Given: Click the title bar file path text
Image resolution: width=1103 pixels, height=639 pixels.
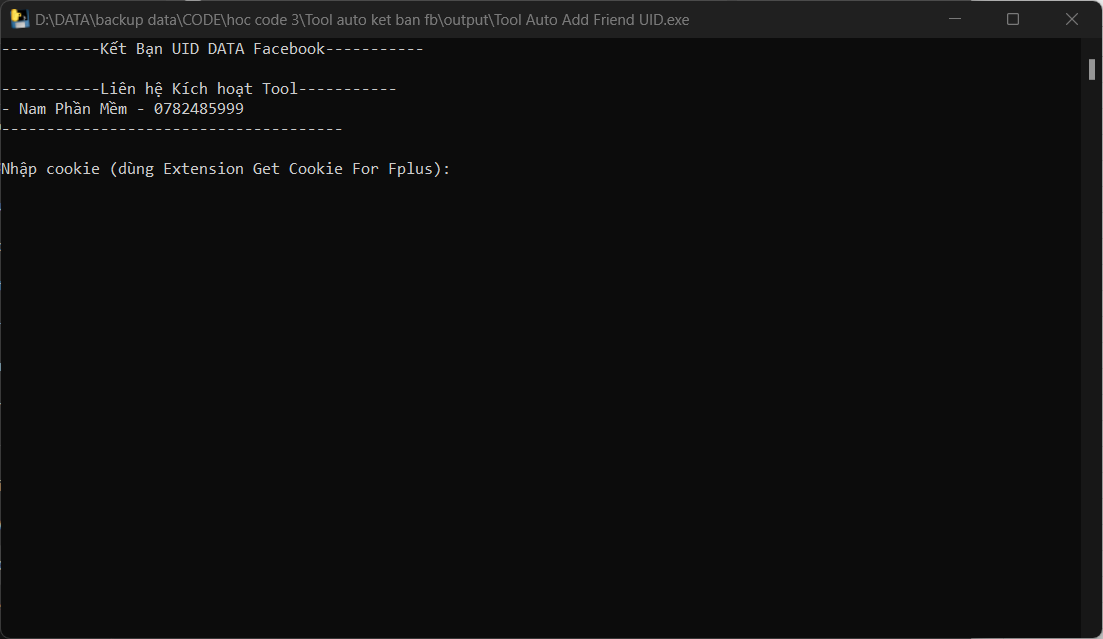Looking at the screenshot, I should [x=362, y=20].
